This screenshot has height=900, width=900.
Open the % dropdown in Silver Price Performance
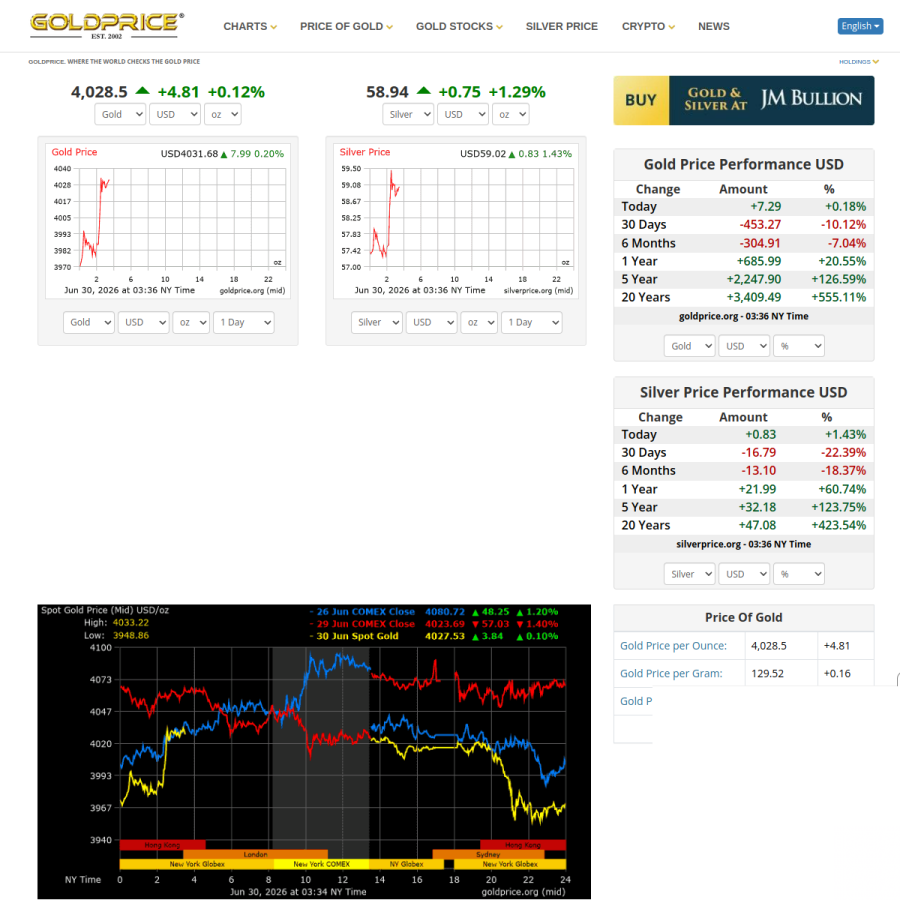pyautogui.click(x=799, y=574)
